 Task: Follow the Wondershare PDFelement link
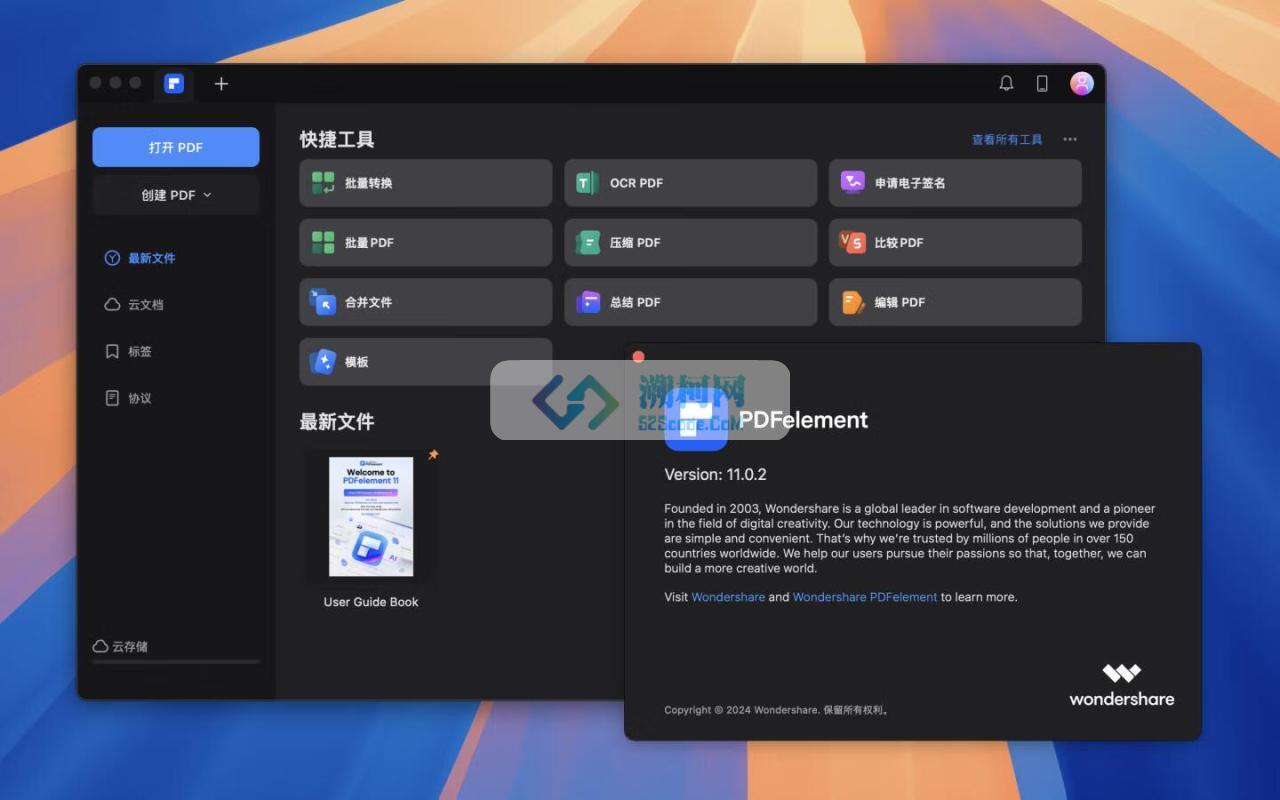coord(865,597)
